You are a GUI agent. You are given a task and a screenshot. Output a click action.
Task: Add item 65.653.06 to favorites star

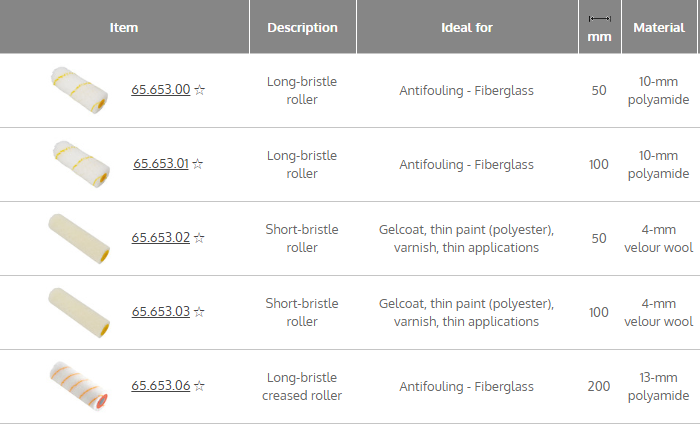[x=199, y=386]
